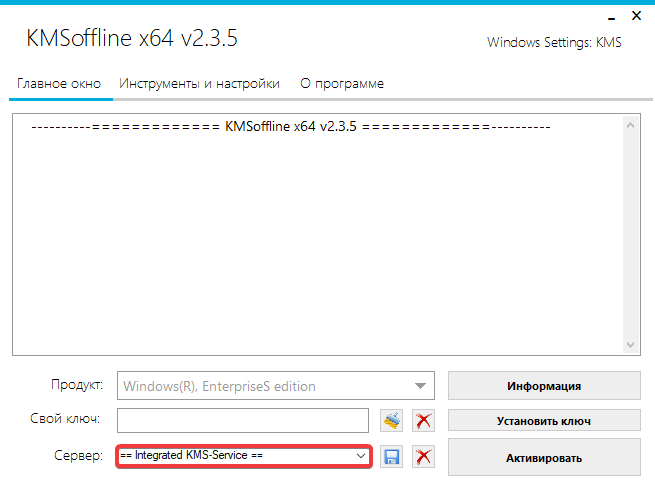
Task: Minimize the KMSoffline window
Action: point(612,18)
